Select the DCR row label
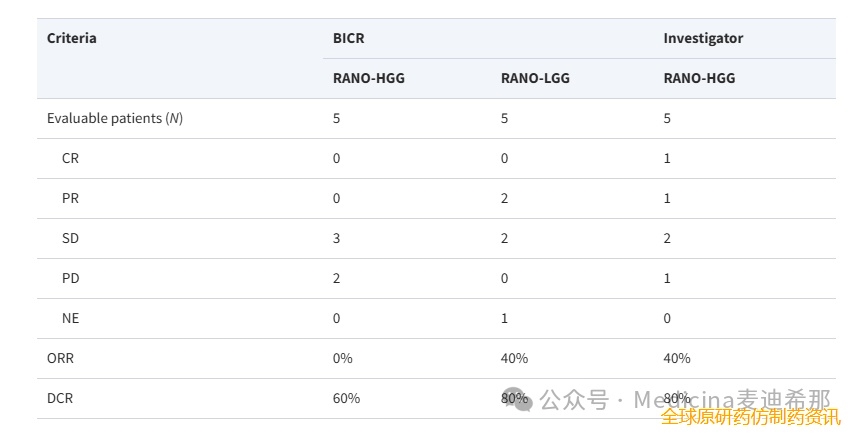Image resolution: width=858 pixels, height=434 pixels. (60, 398)
